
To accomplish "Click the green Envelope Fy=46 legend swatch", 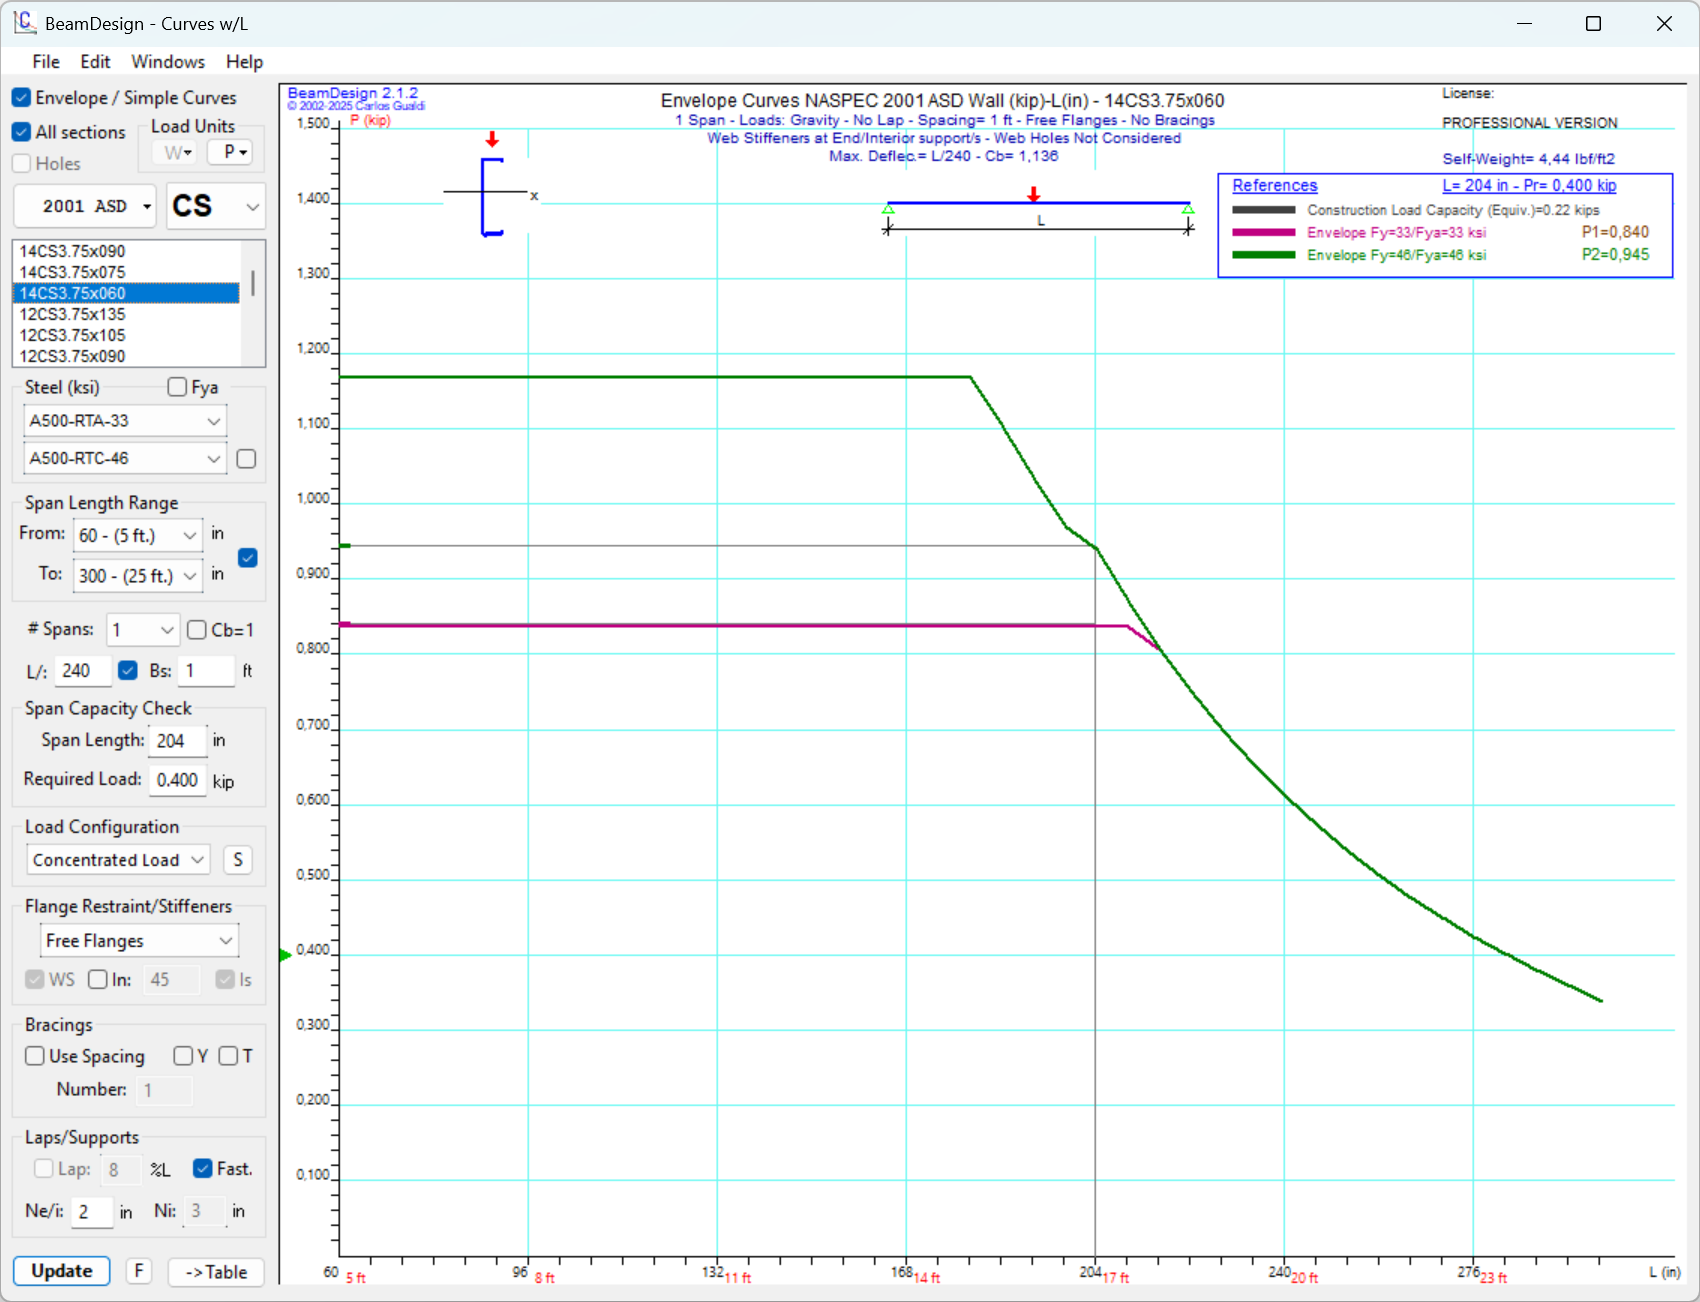I will click(x=1264, y=255).
